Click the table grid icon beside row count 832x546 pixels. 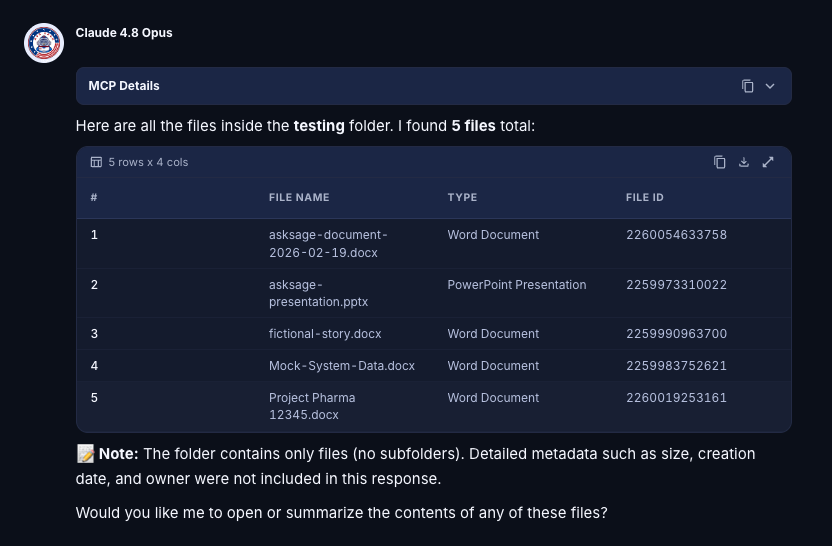pyautogui.click(x=96, y=162)
